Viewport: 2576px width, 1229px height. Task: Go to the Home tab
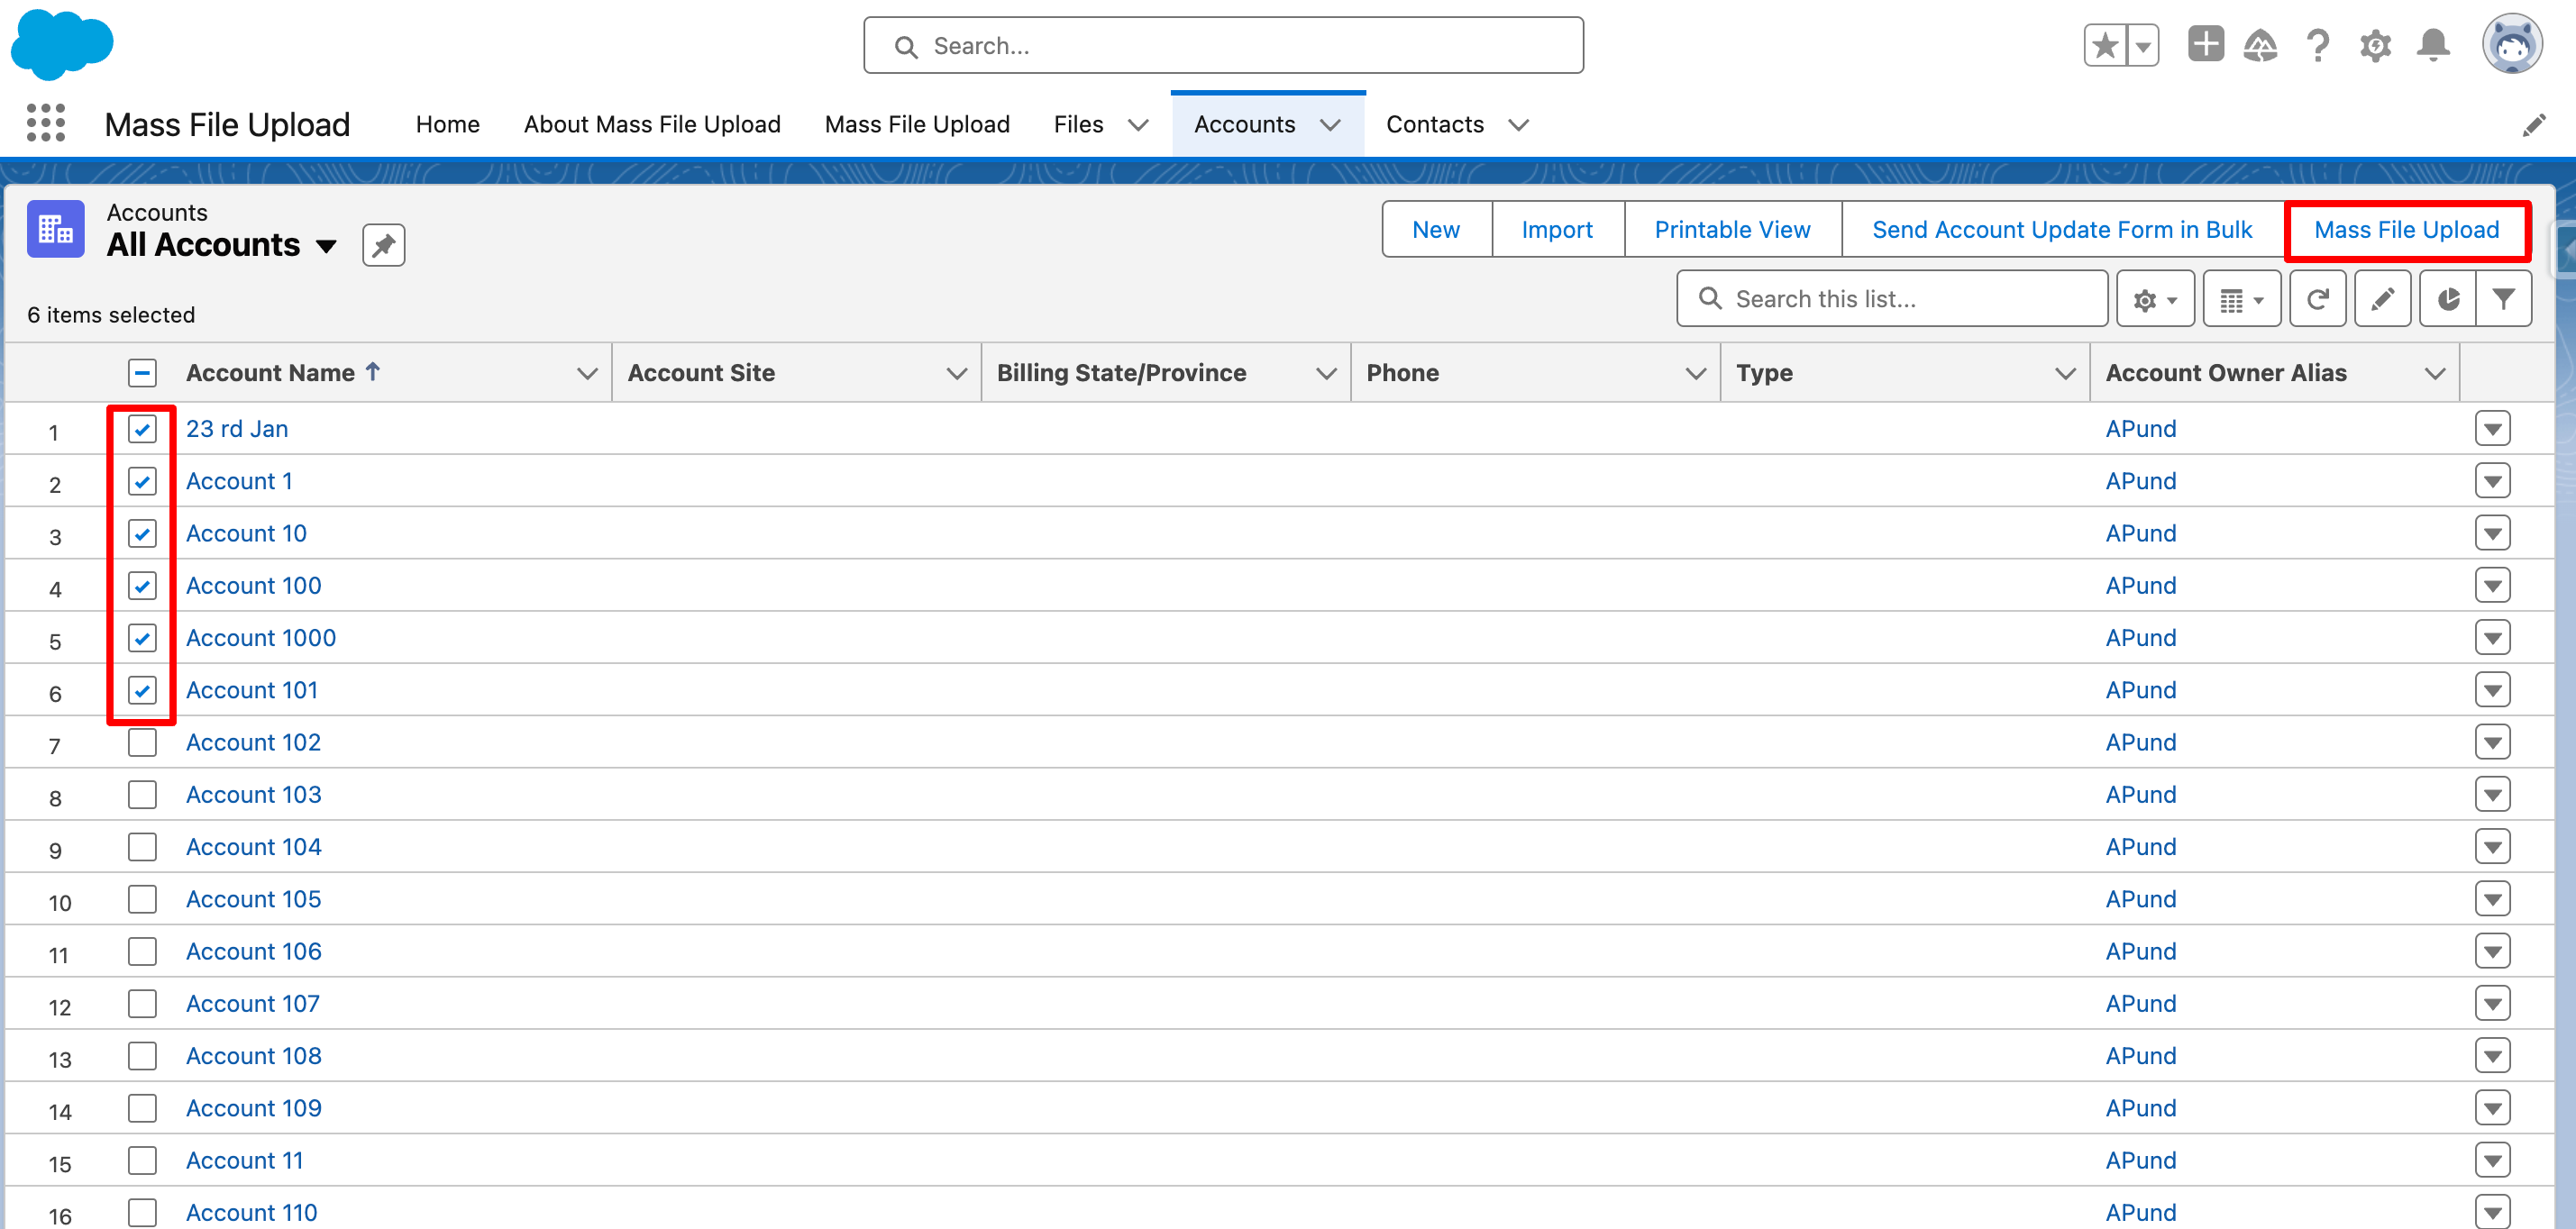tap(447, 124)
